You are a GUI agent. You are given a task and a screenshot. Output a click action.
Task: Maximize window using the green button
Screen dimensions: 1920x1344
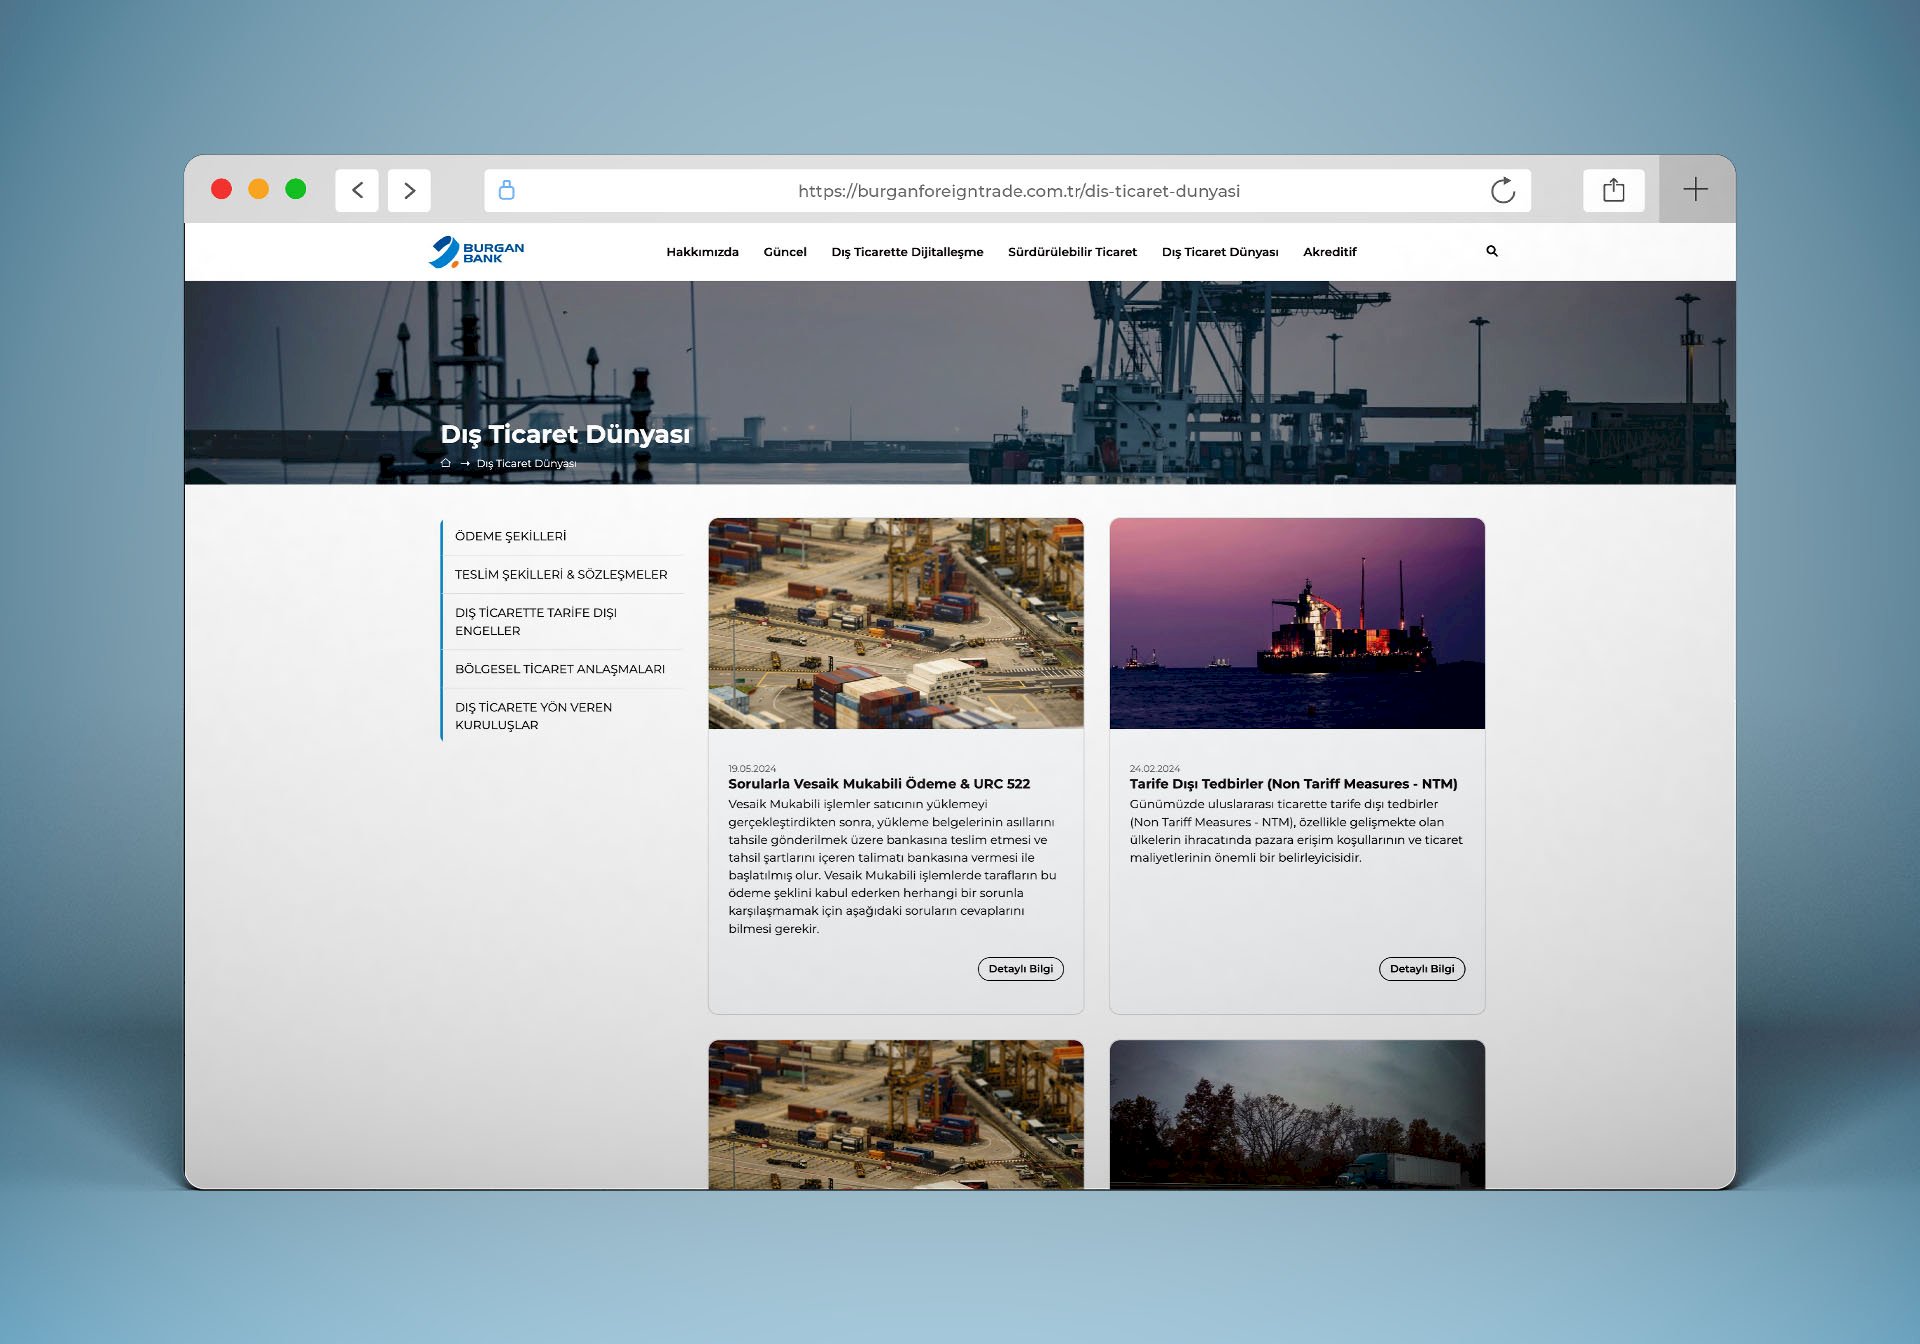pyautogui.click(x=296, y=189)
